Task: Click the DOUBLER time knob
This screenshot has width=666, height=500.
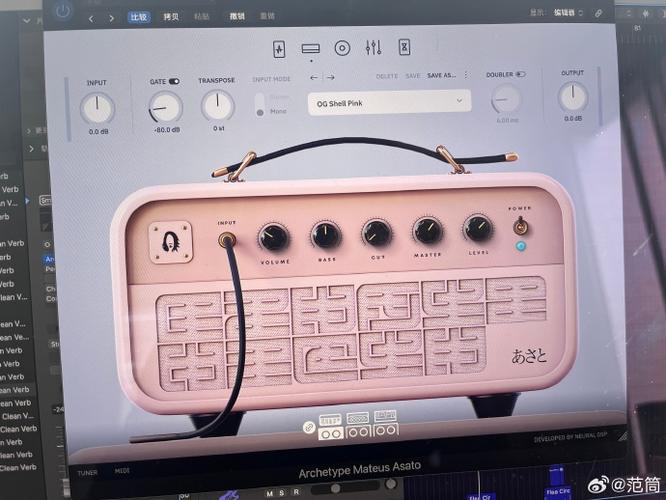Action: 505,99
